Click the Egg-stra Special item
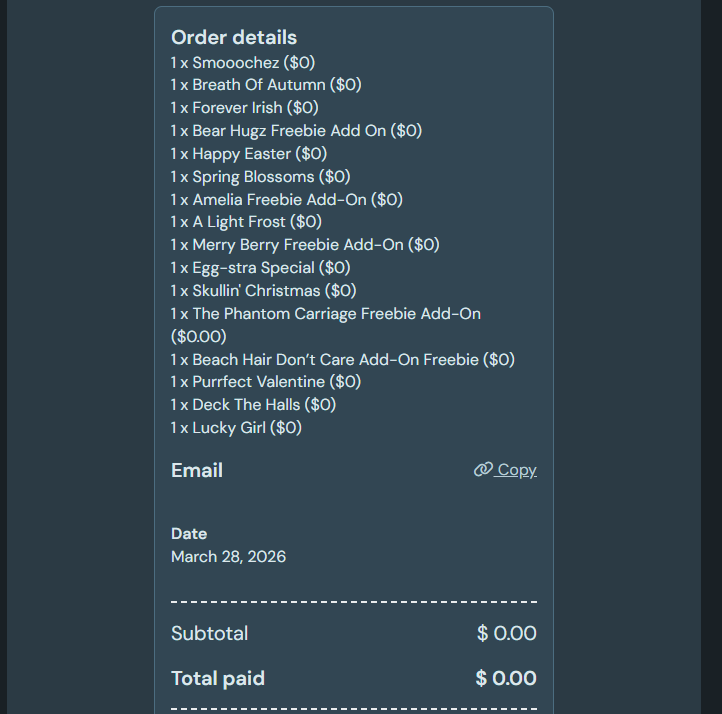 (260, 268)
